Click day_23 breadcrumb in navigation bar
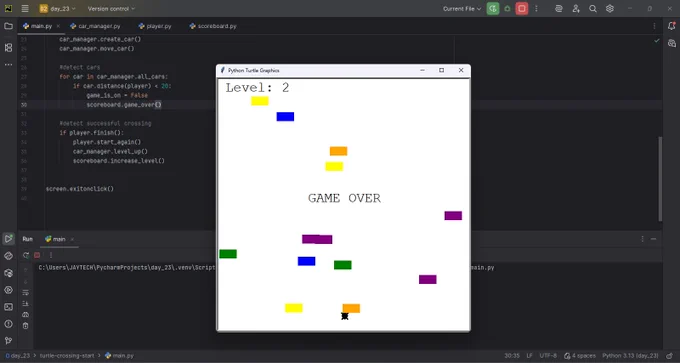This screenshot has height=363, width=680. 18,356
